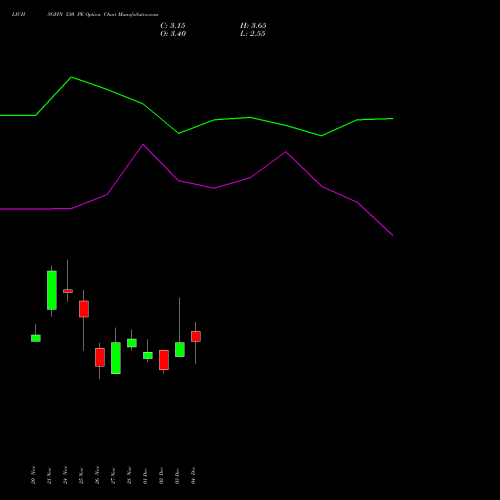The width and height of the screenshot is (500, 500).
Task: Click the thin red candle above 24 Nov
Action: (68, 291)
